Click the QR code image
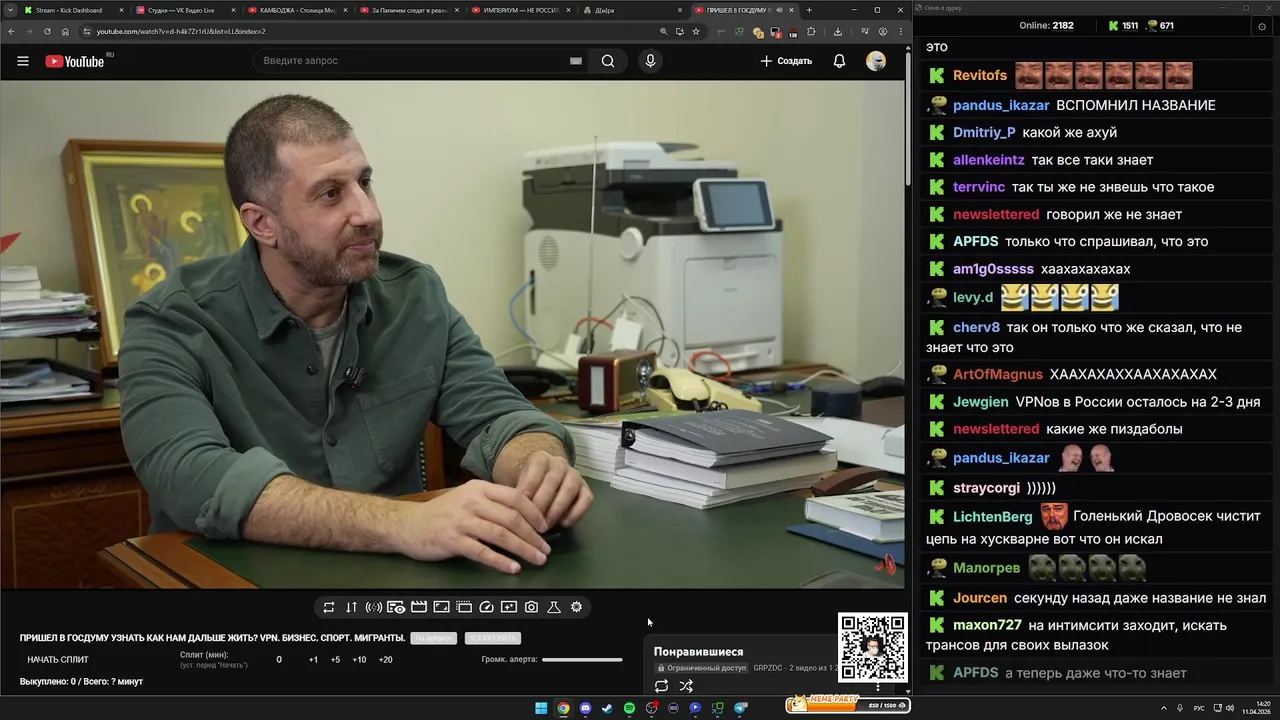This screenshot has height=720, width=1280. (x=873, y=648)
